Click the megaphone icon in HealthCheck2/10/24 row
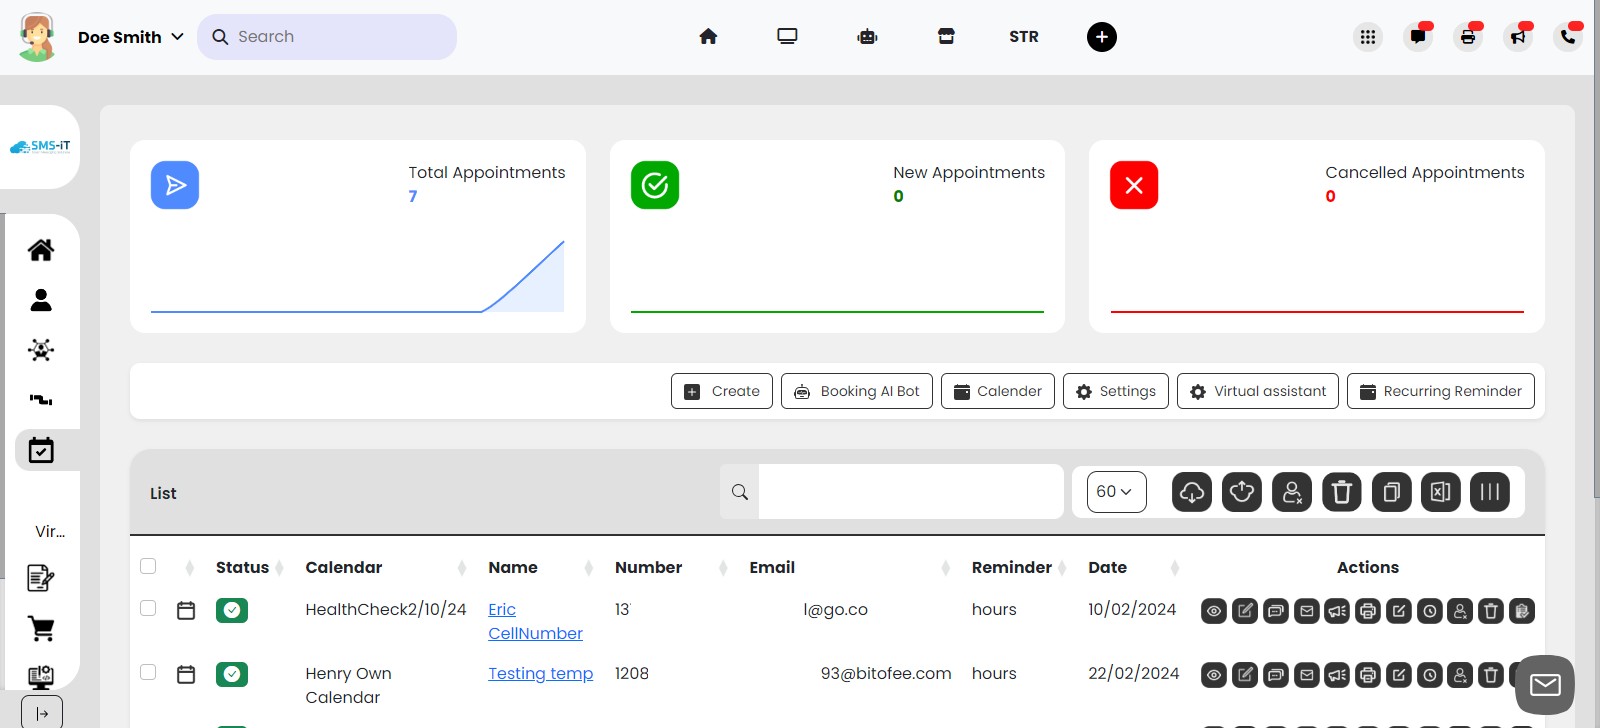Viewport: 1600px width, 728px height. [x=1337, y=611]
